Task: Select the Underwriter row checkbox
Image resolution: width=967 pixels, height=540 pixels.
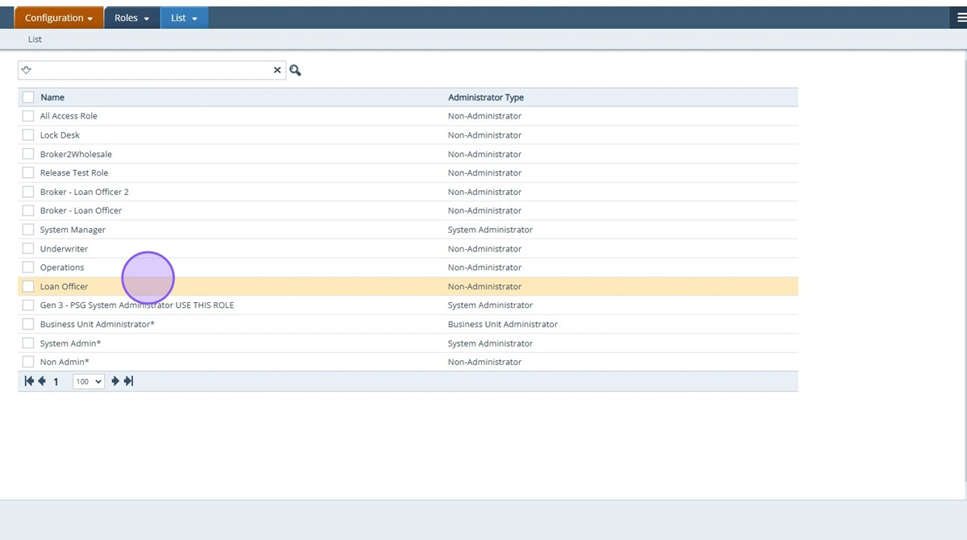Action: (x=28, y=249)
